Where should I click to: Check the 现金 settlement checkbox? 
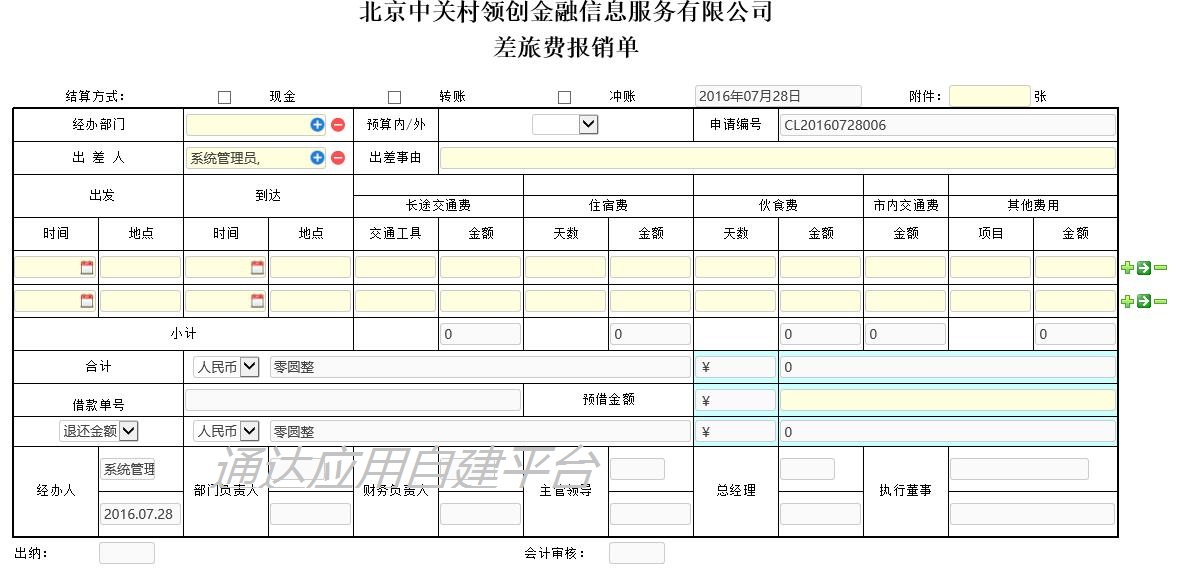point(224,97)
